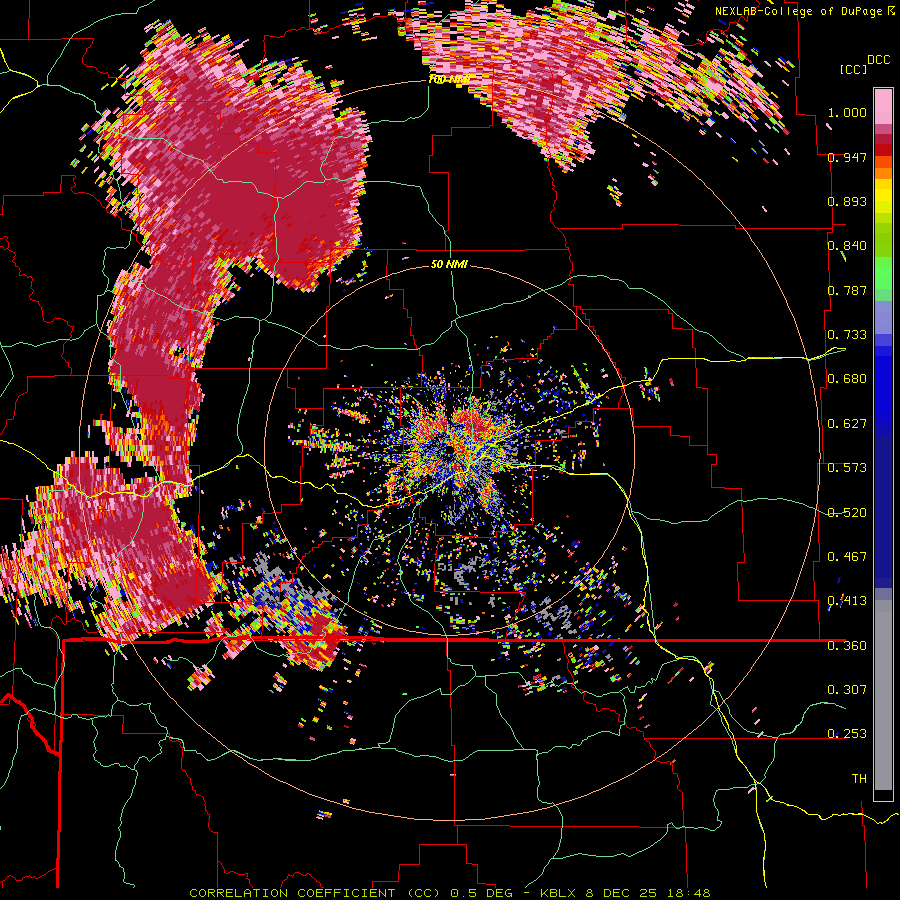Click the [CC] units label
900x900 pixels.
click(854, 69)
